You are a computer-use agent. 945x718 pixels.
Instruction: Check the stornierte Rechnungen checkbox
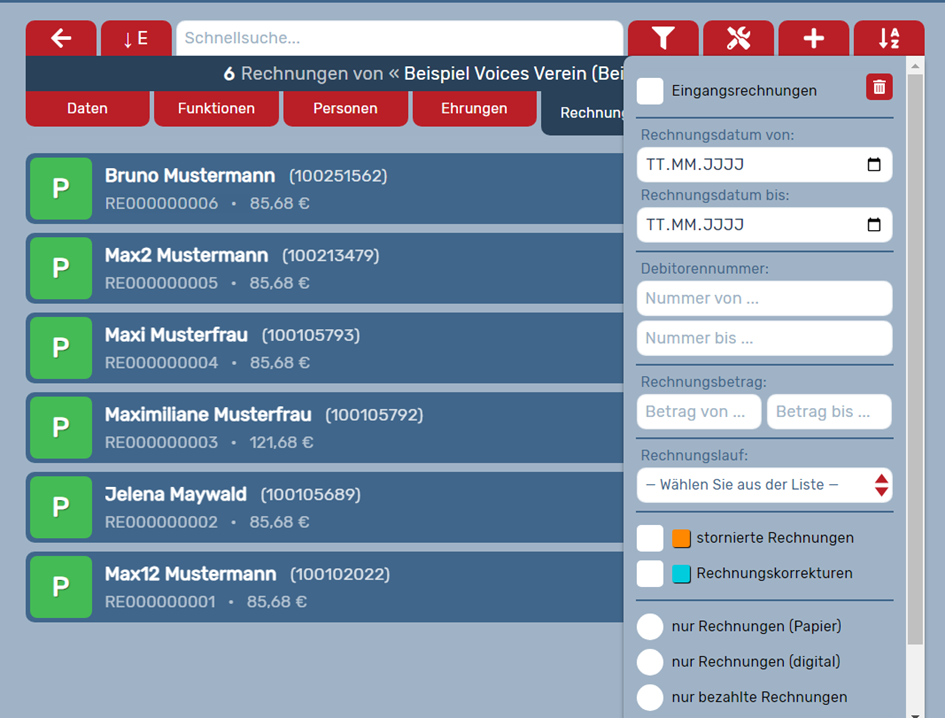(x=650, y=538)
